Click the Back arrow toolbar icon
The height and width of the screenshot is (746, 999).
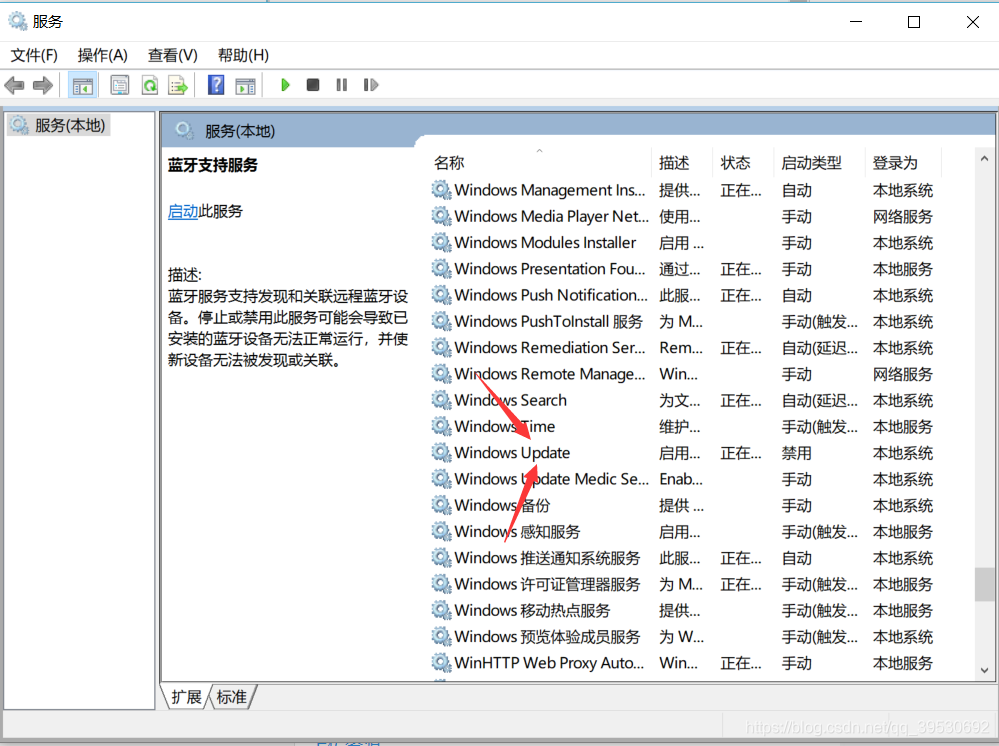pyautogui.click(x=14, y=85)
